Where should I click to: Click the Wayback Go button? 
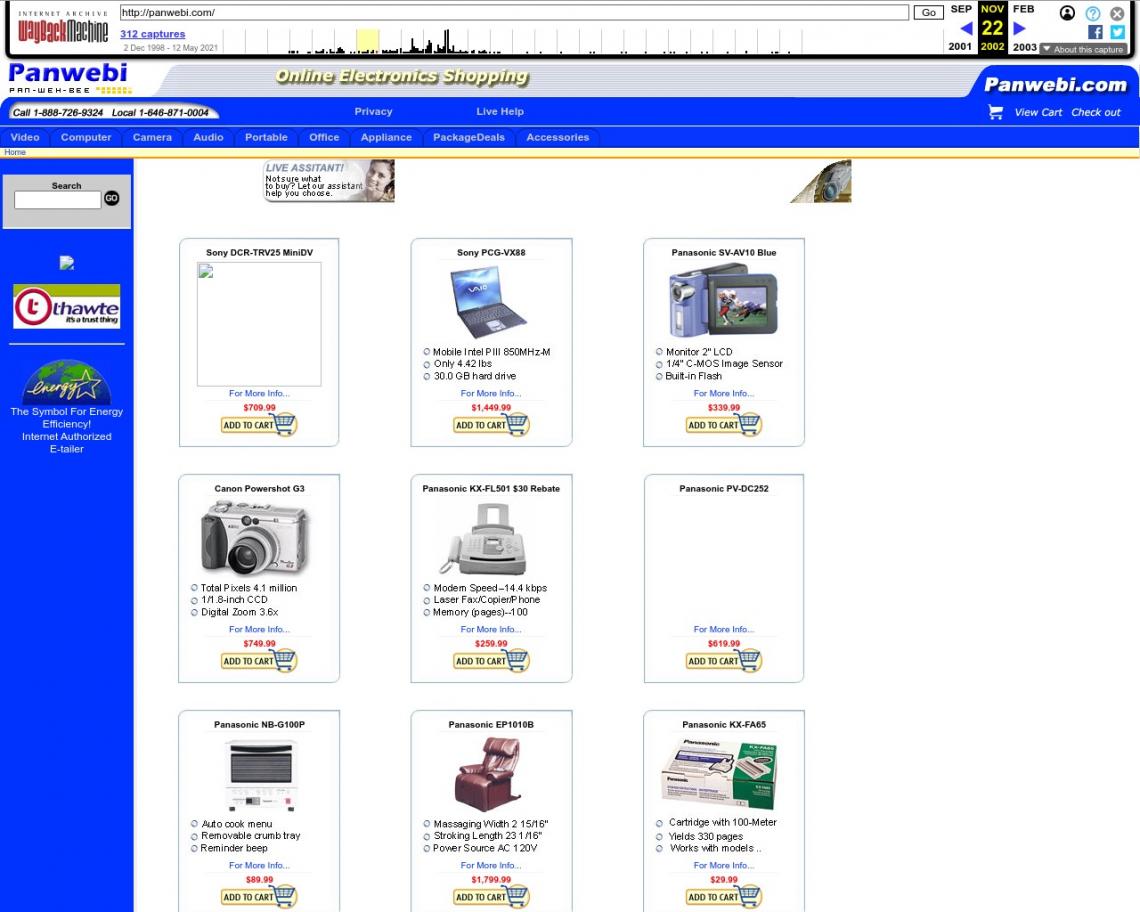click(928, 12)
